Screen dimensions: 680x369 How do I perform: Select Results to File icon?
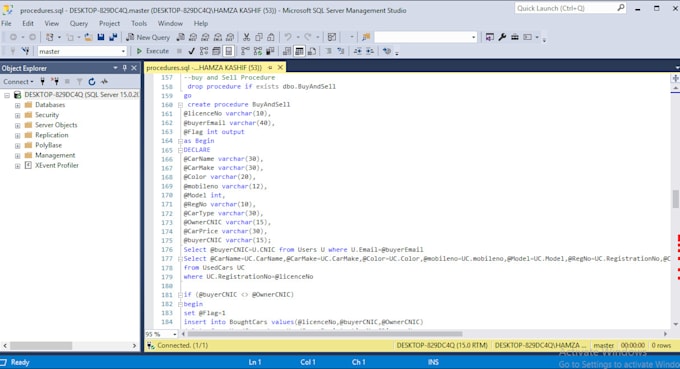[x=312, y=51]
